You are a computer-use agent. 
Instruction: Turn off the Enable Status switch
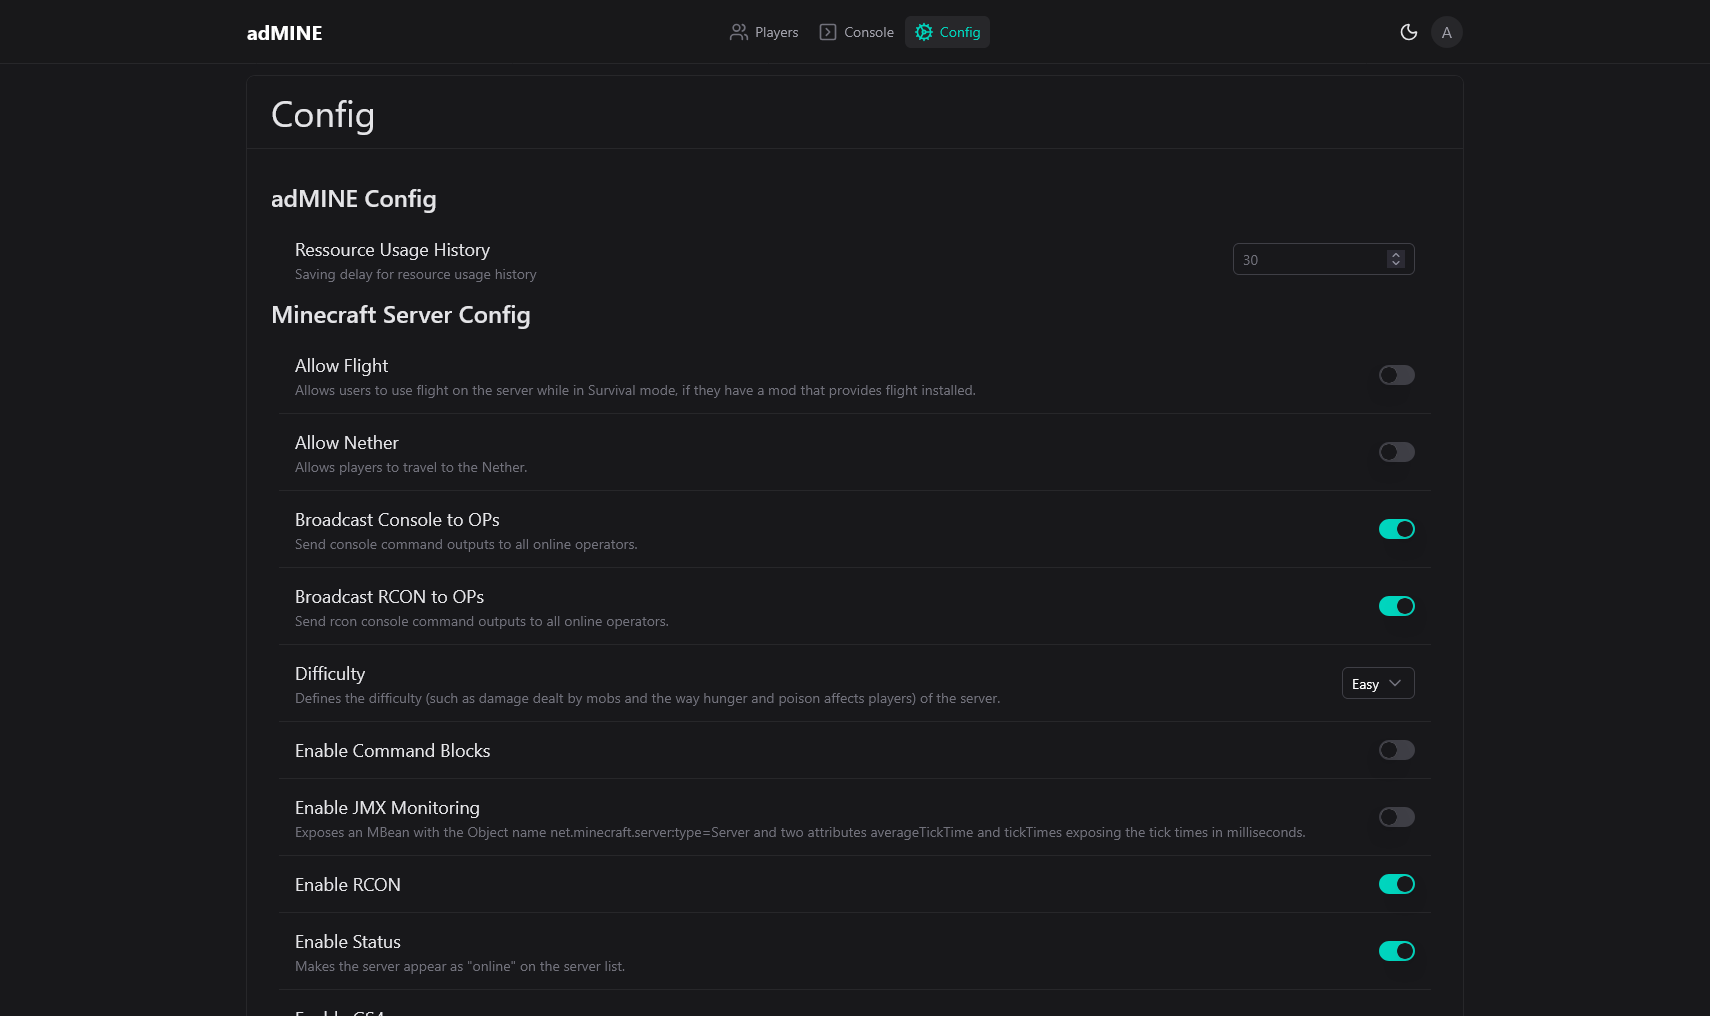tap(1396, 951)
